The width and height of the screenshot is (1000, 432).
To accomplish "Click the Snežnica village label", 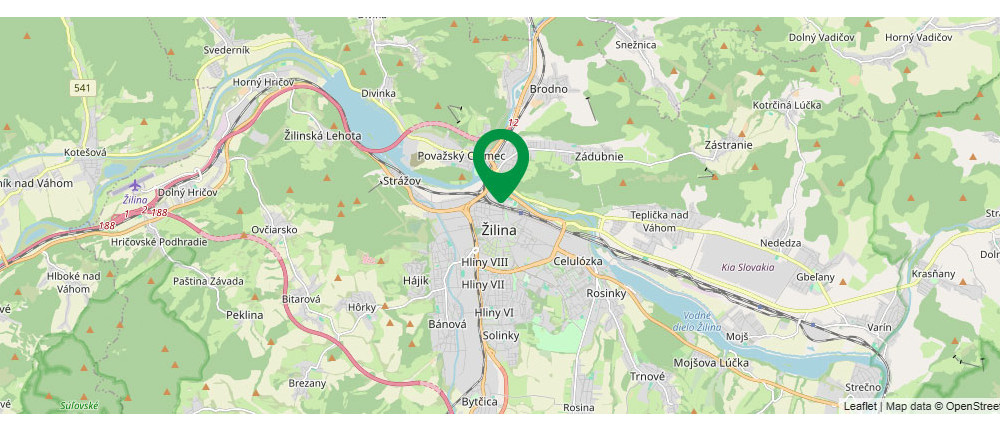I will click(x=636, y=45).
